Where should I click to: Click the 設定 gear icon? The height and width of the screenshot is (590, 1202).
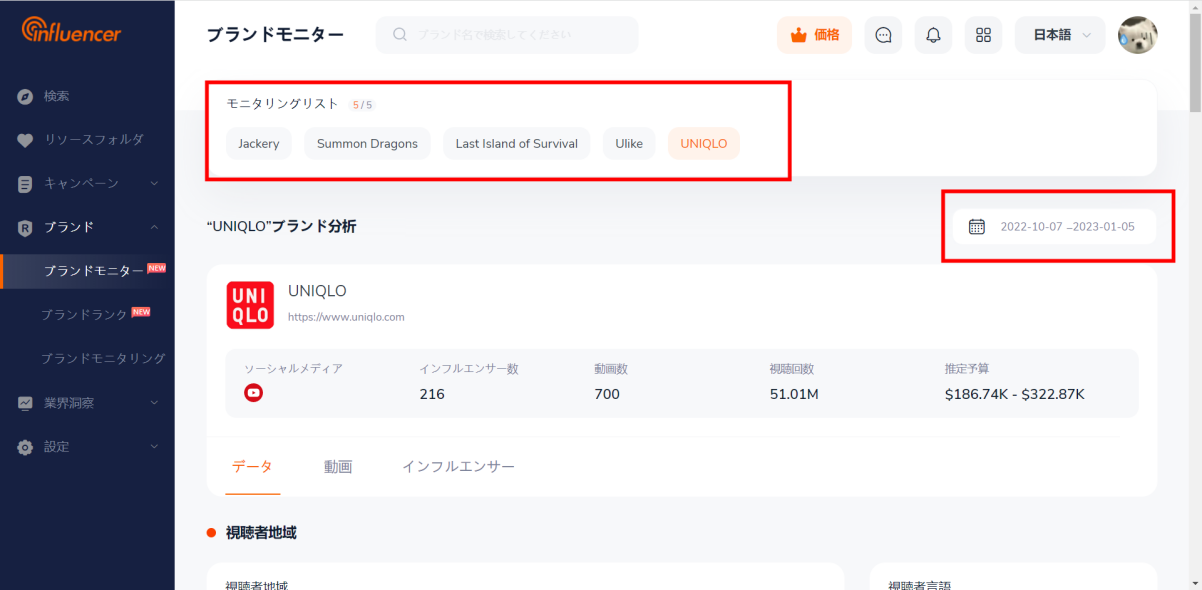26,447
